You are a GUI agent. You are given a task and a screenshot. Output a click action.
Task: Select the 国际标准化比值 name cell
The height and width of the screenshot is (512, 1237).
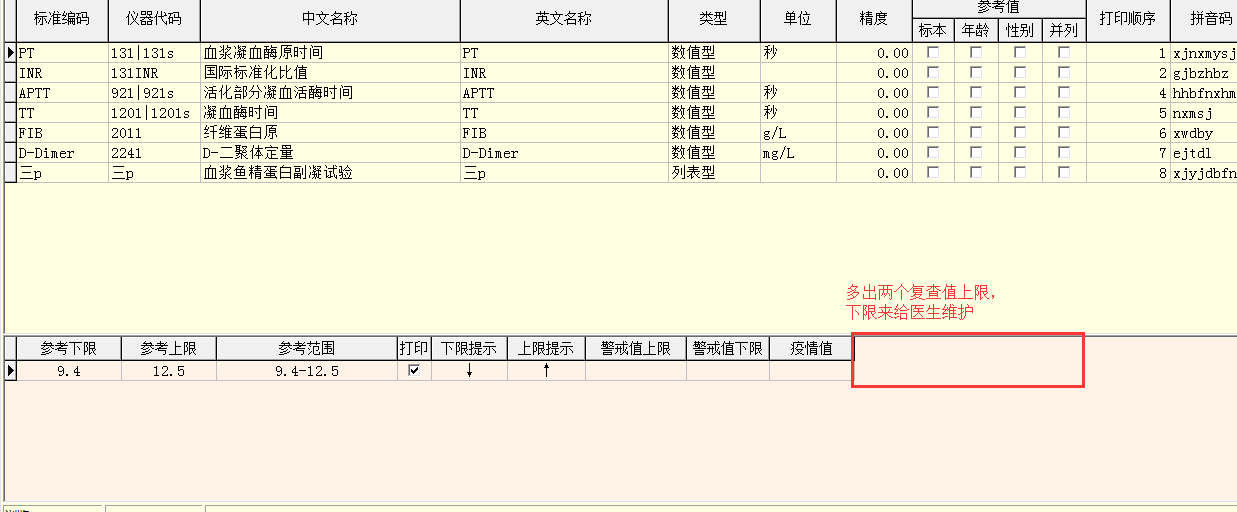(x=330, y=72)
